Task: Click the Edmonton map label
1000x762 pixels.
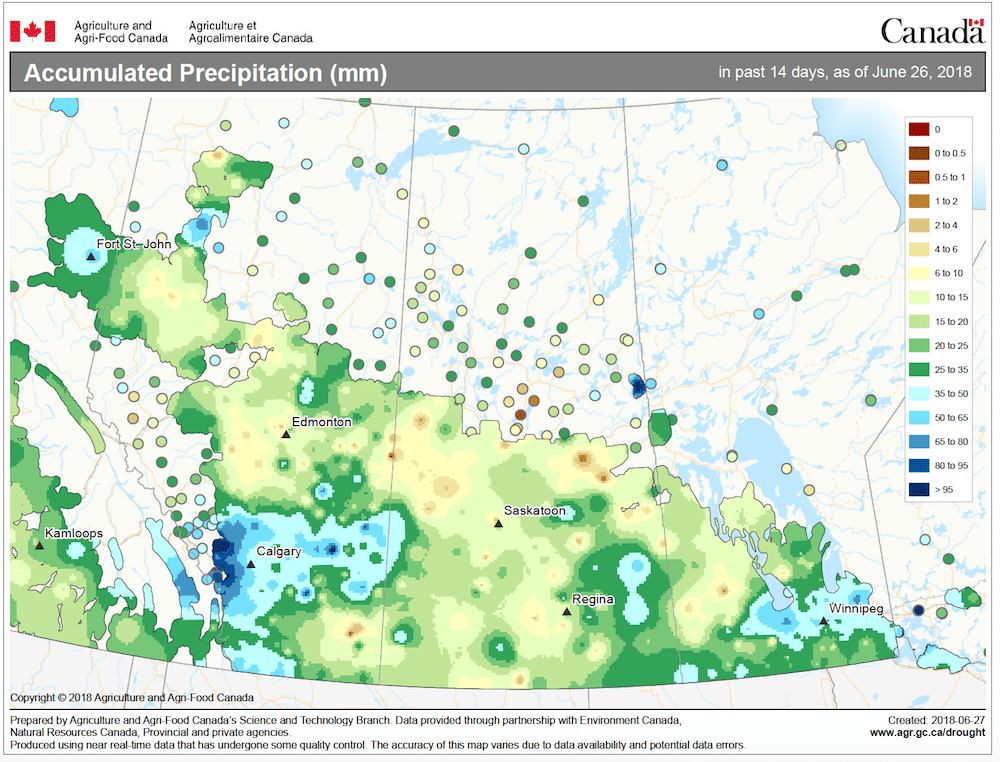Action: tap(321, 422)
